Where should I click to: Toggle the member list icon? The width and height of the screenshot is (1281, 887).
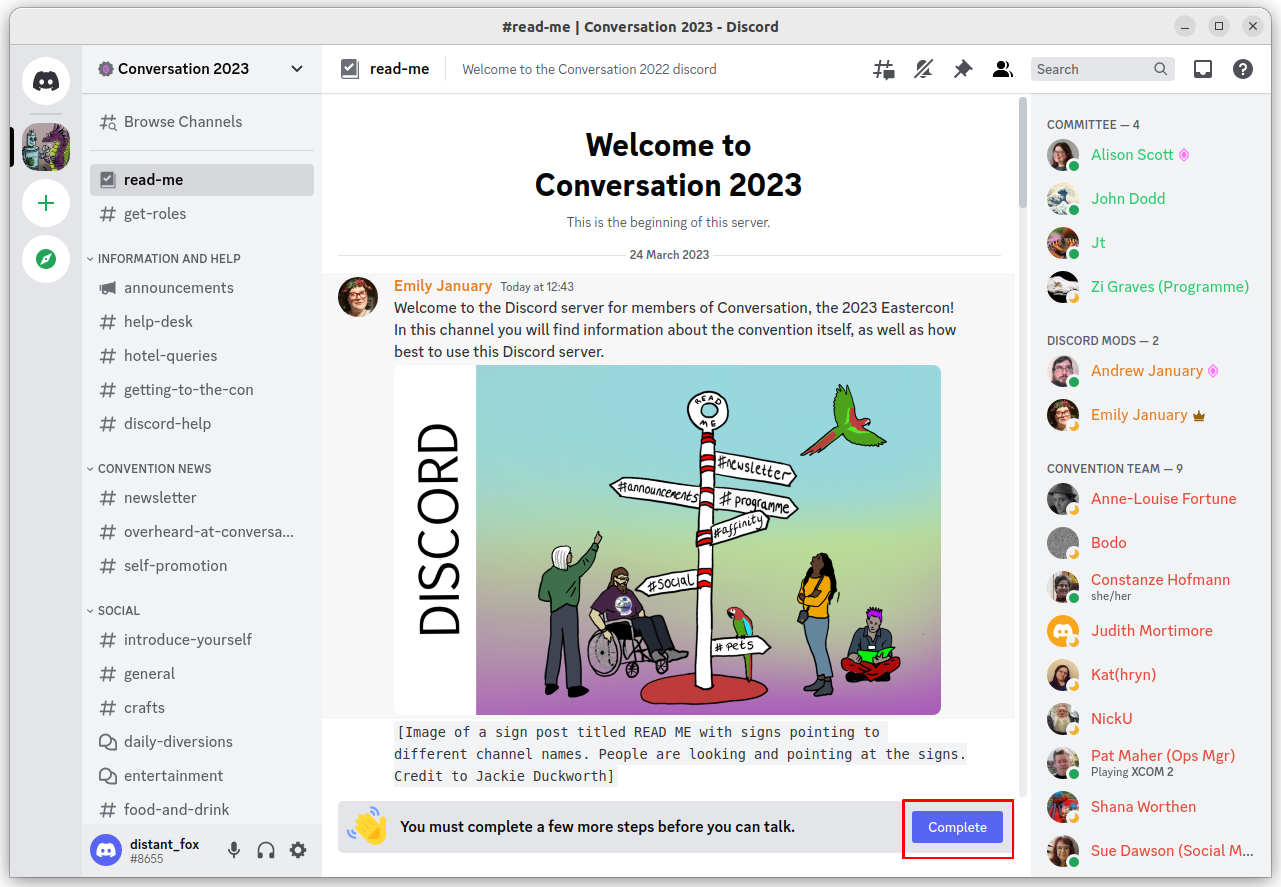click(1003, 69)
